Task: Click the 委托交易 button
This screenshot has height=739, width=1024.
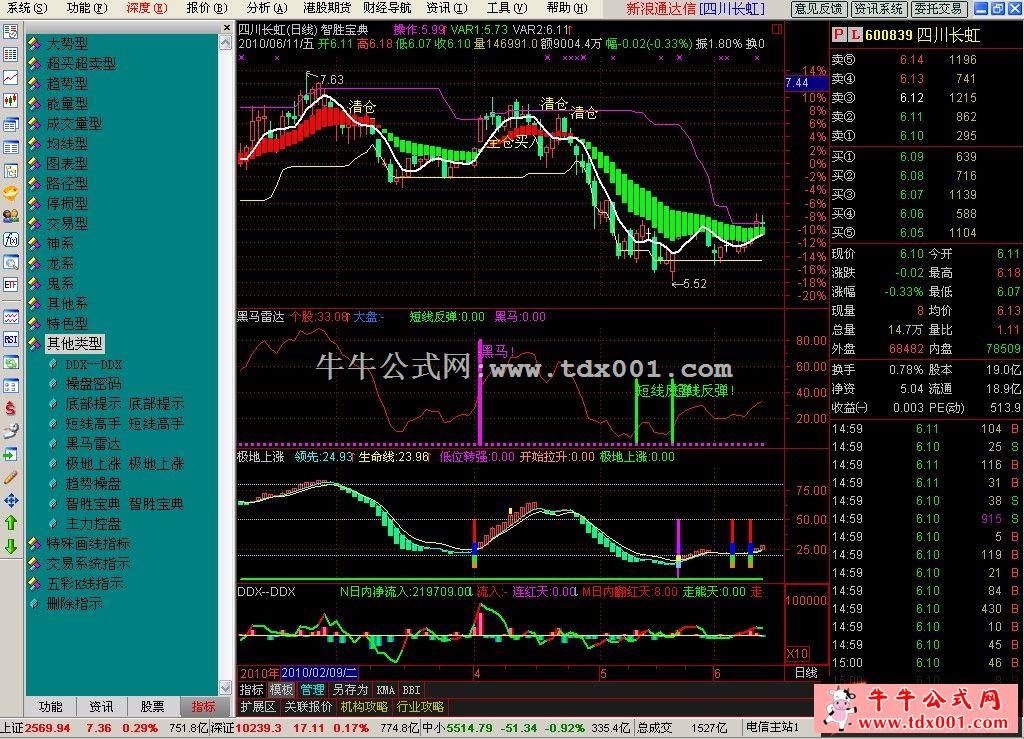Action: [x=938, y=8]
